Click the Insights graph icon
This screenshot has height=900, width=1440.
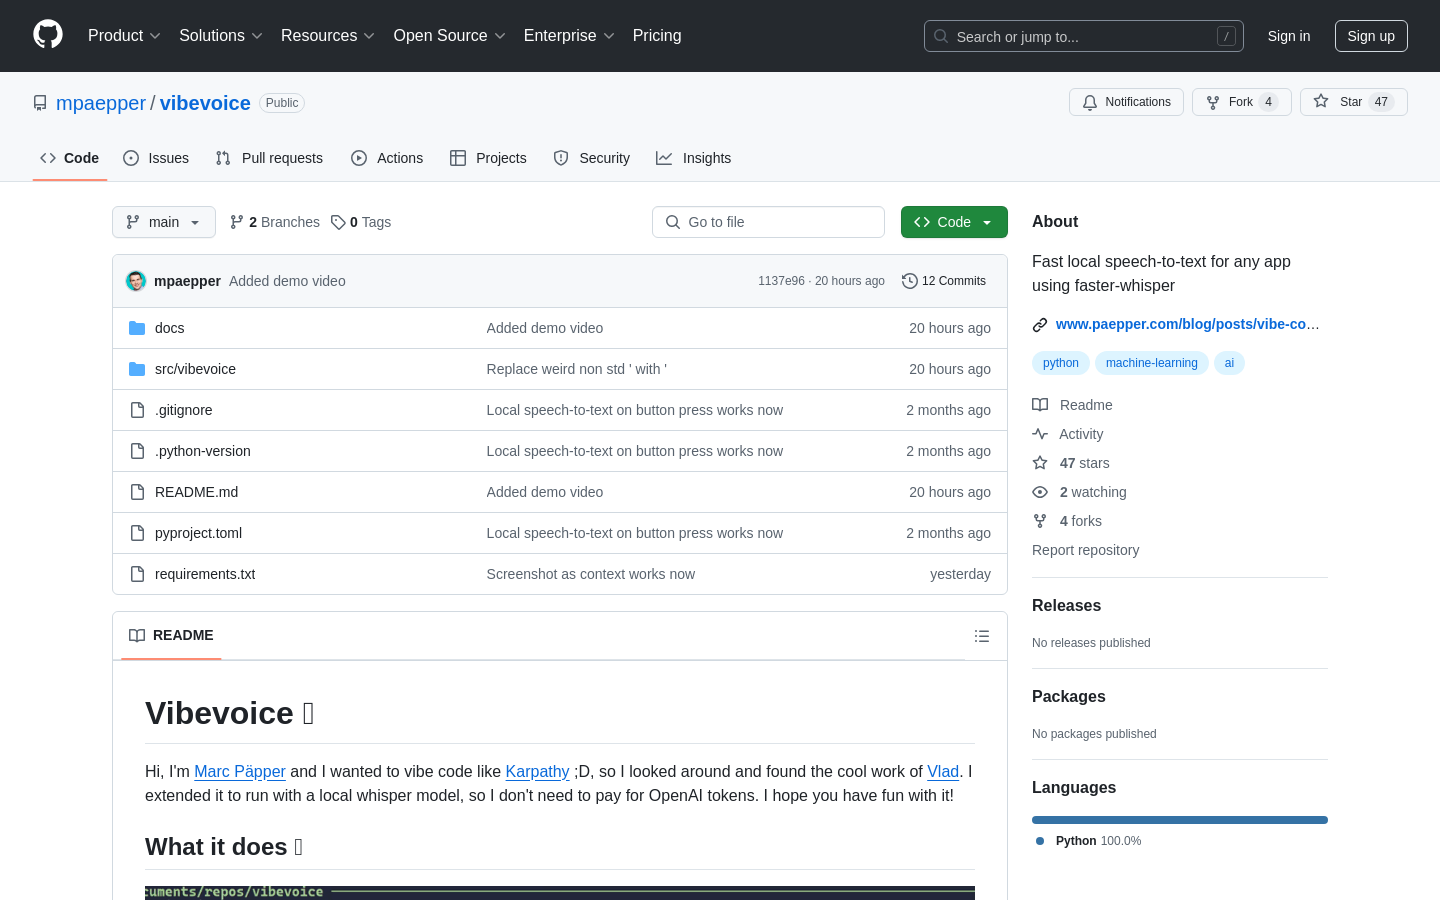tap(664, 158)
